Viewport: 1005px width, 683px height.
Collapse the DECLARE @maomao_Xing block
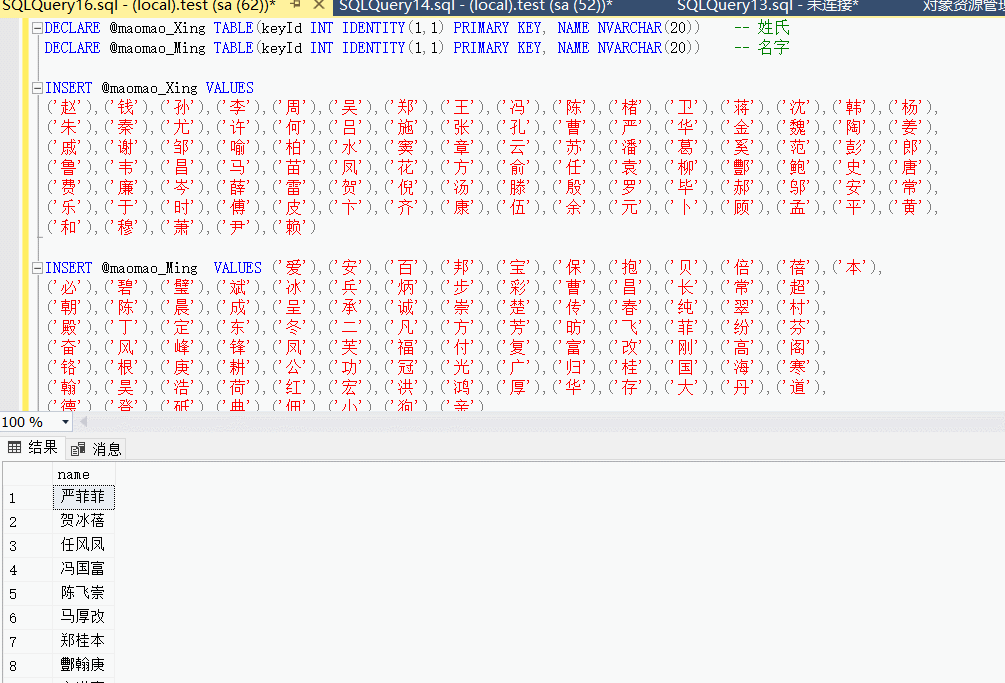37,28
